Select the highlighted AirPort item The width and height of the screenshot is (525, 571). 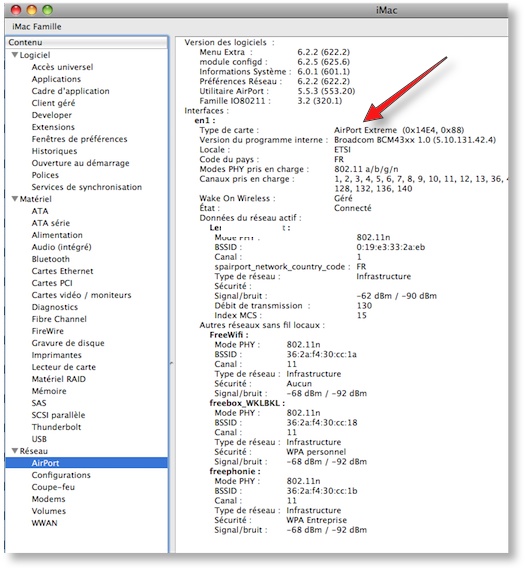tap(87, 463)
